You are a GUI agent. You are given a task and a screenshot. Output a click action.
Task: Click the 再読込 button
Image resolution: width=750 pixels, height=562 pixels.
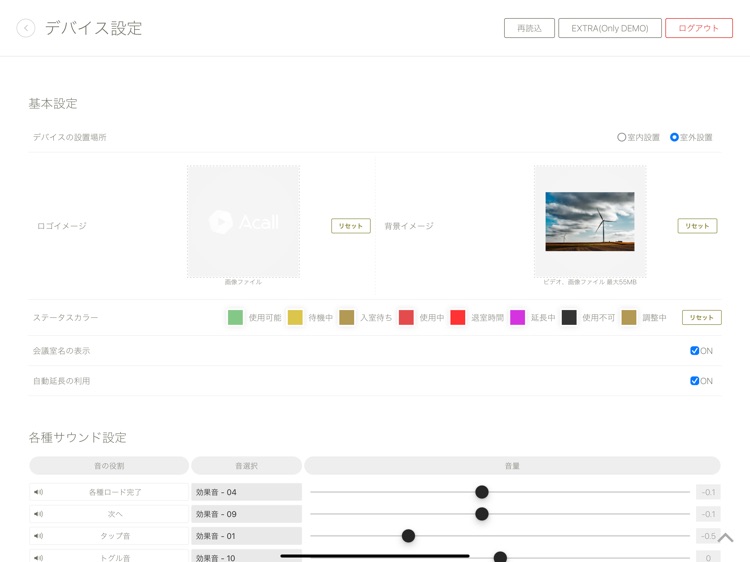point(529,28)
